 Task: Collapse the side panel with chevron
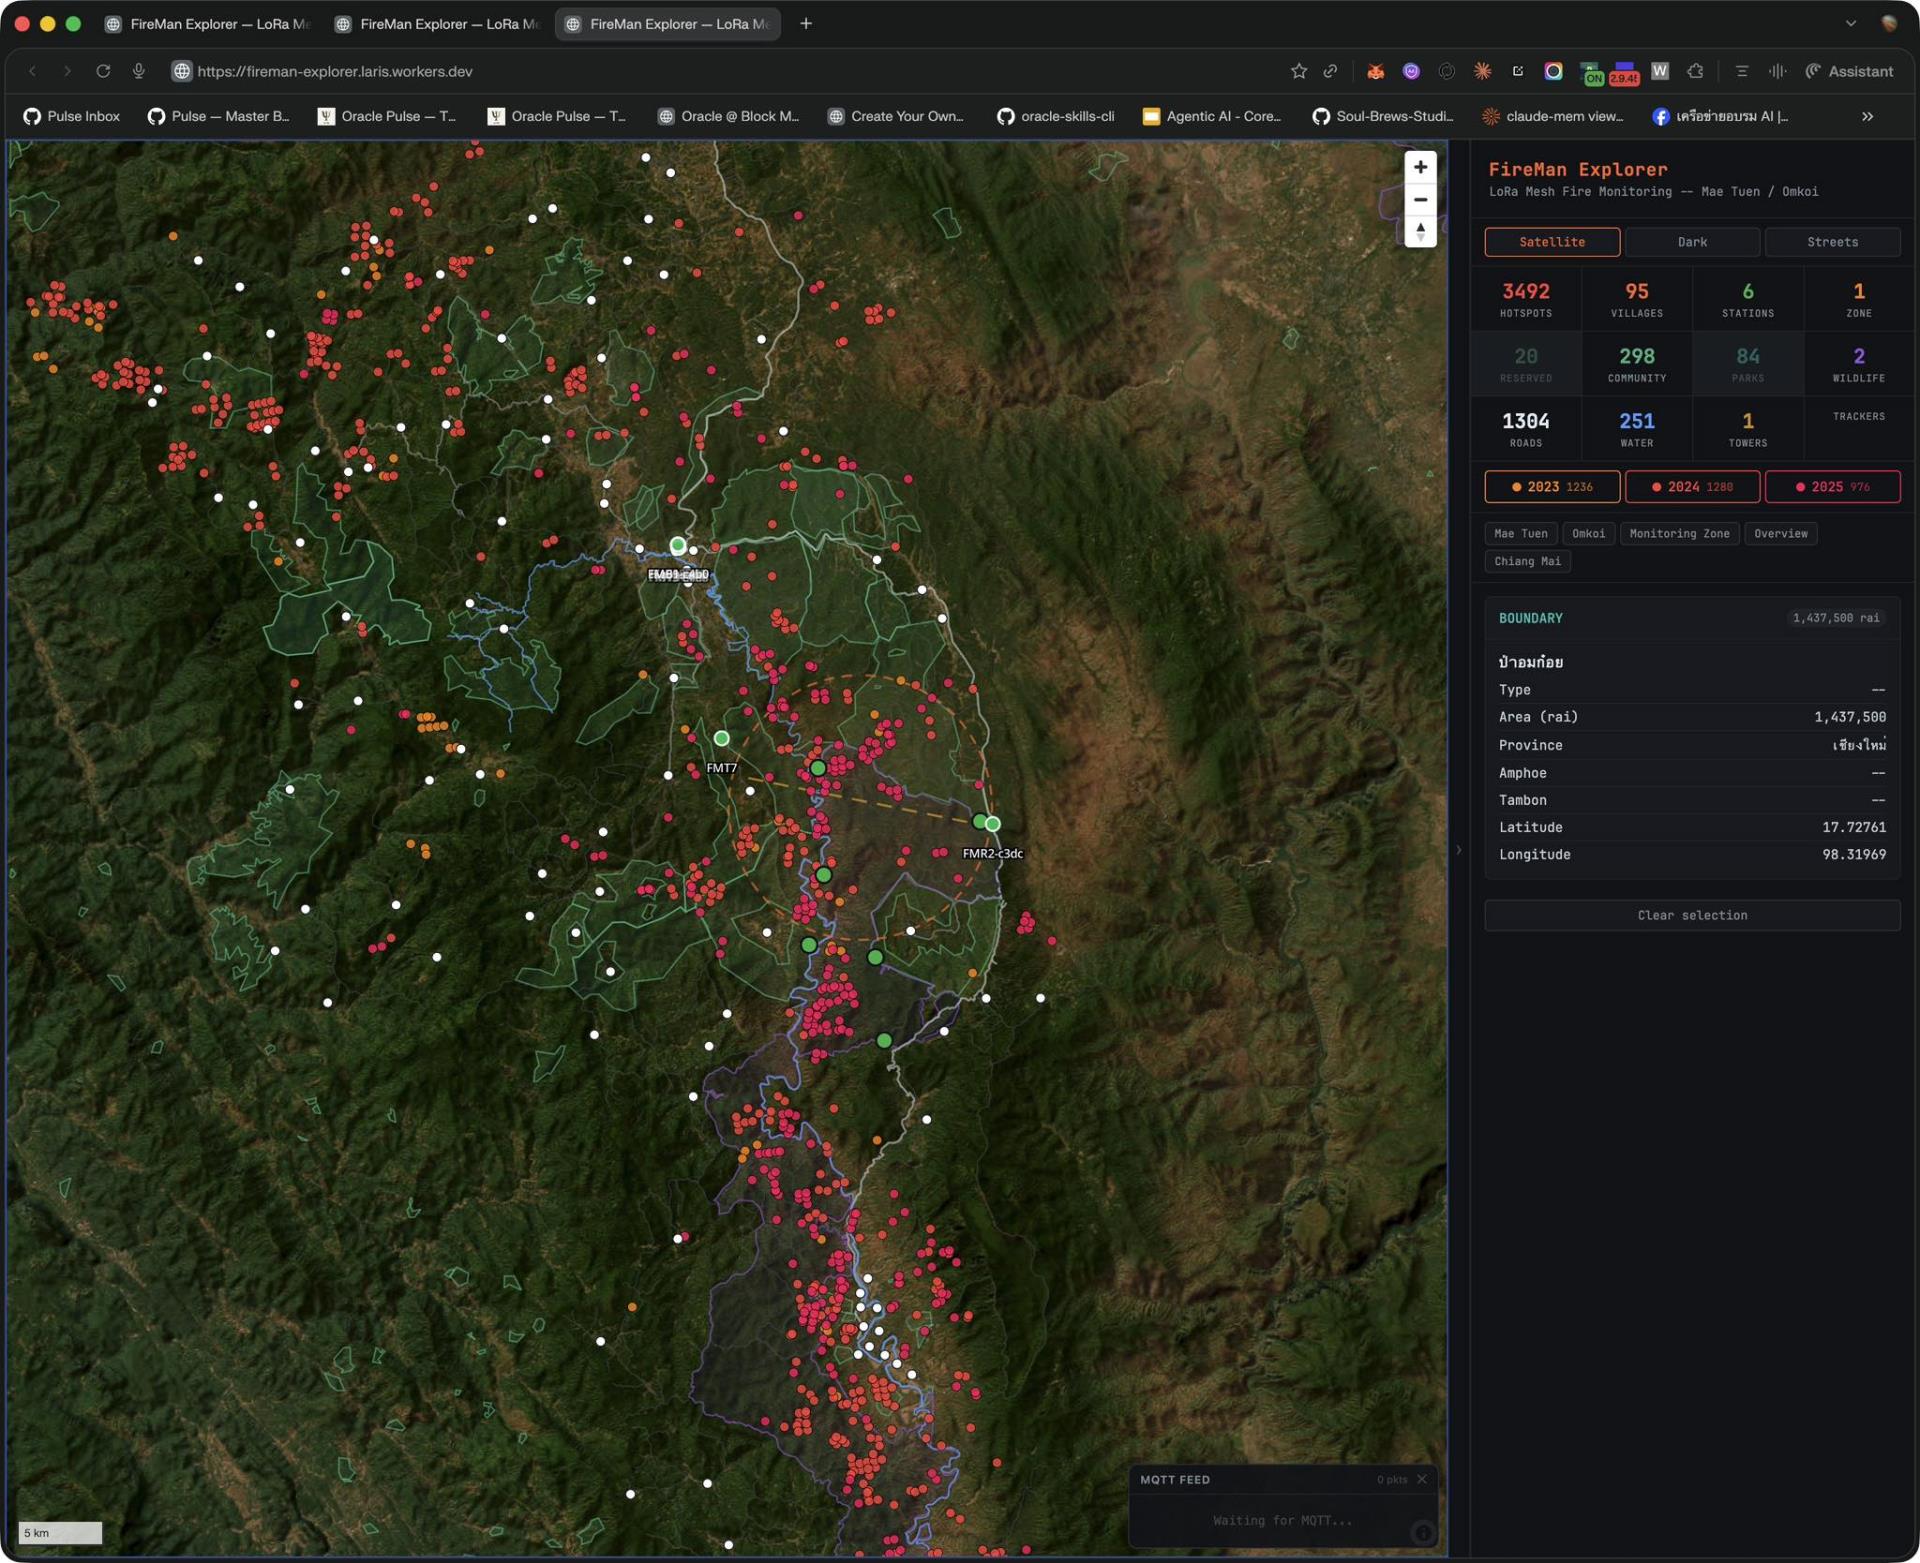pyautogui.click(x=1459, y=850)
